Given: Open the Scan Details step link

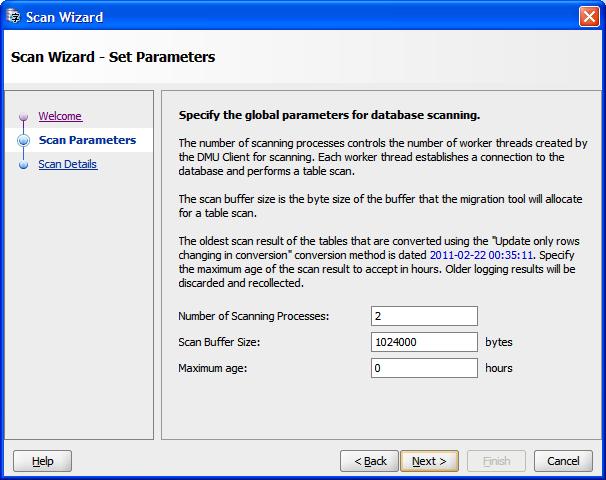Looking at the screenshot, I should point(68,164).
